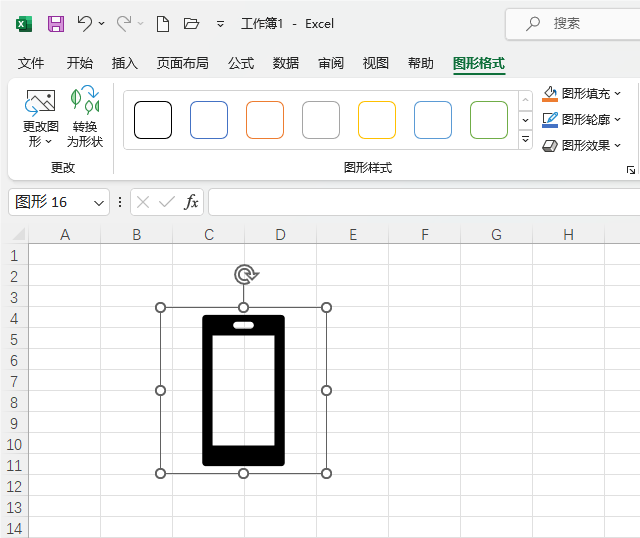Click the formula bar input field
Screen dimensions: 640x538
pos(420,202)
